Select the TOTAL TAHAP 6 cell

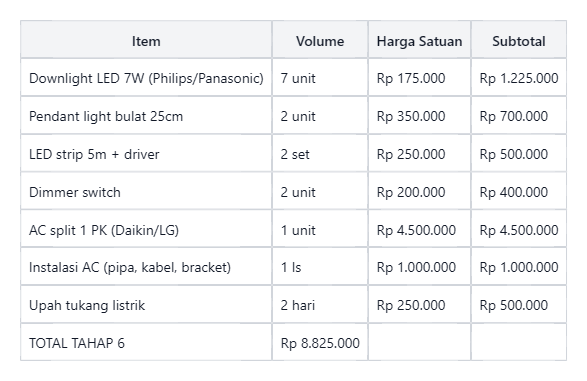tap(146, 342)
